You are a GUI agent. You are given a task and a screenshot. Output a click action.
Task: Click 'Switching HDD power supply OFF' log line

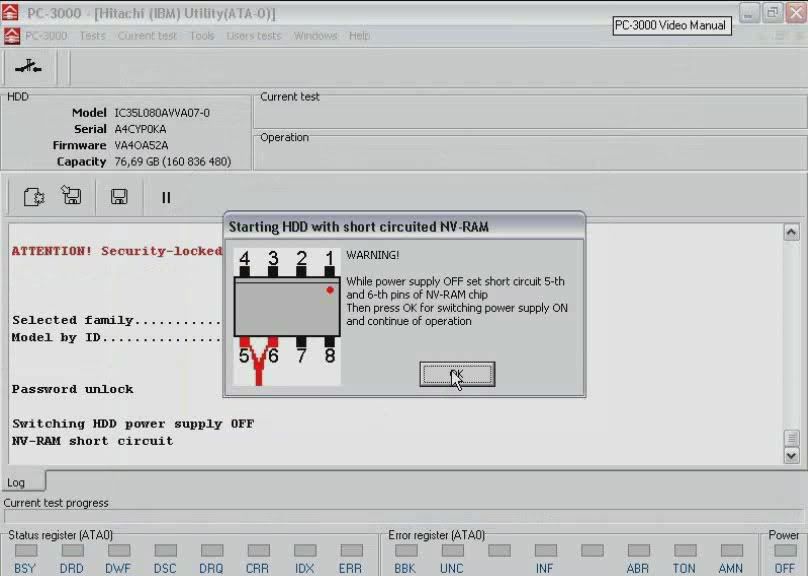(x=133, y=423)
